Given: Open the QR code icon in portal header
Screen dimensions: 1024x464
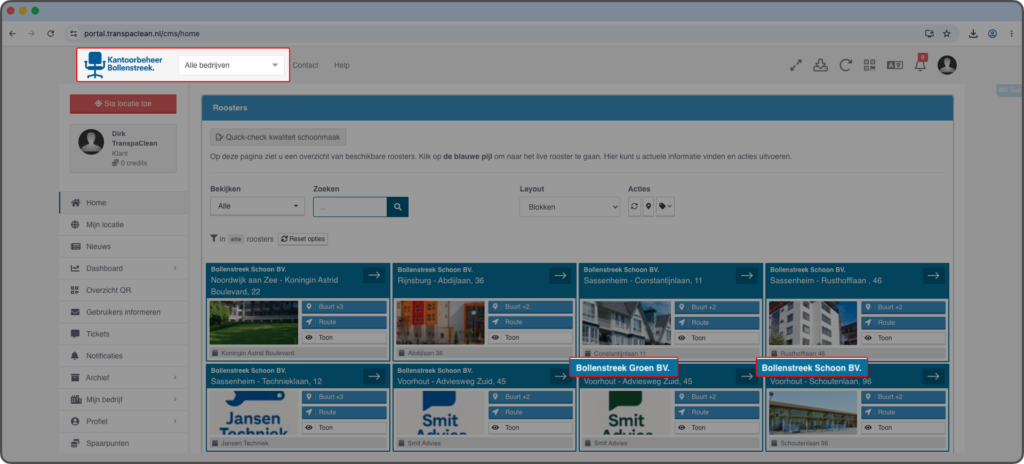Looking at the screenshot, I should pyautogui.click(x=869, y=65).
